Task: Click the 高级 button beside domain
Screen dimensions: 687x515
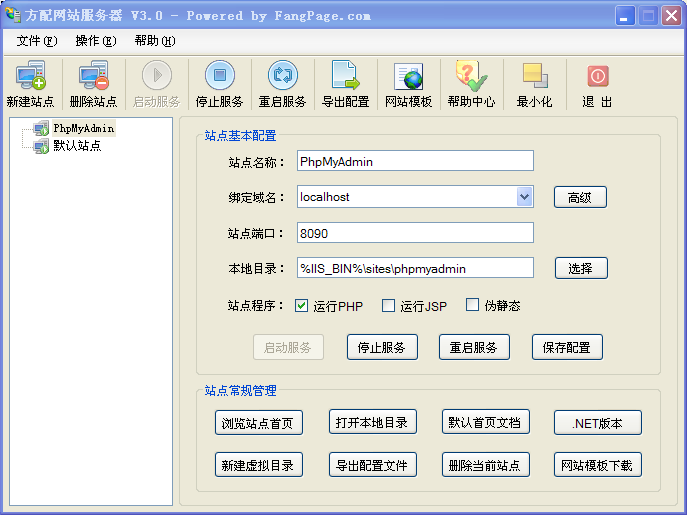Action: pos(580,197)
